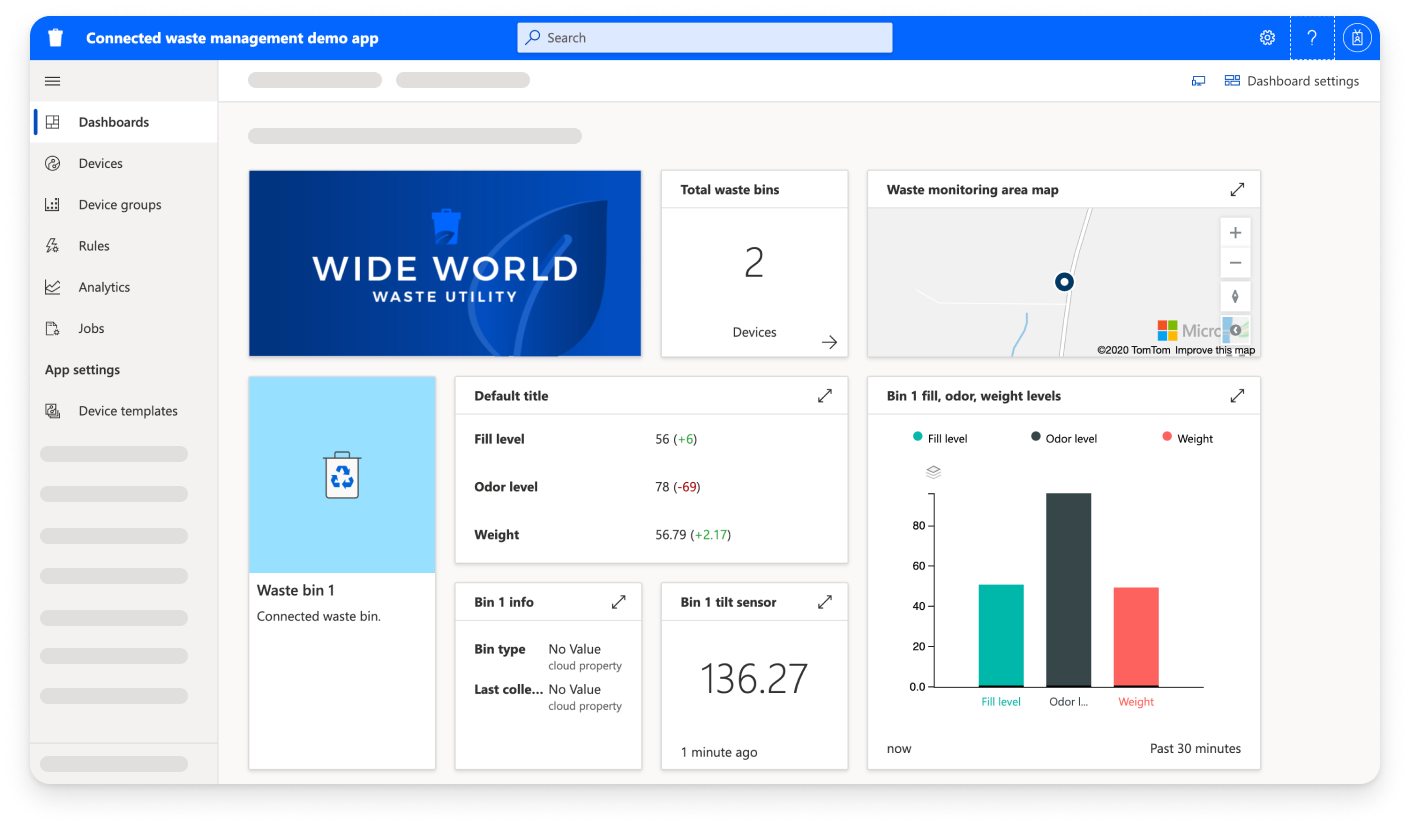Screen dimensions: 1408x826
Task: Open Device templates under App settings
Action: [126, 410]
